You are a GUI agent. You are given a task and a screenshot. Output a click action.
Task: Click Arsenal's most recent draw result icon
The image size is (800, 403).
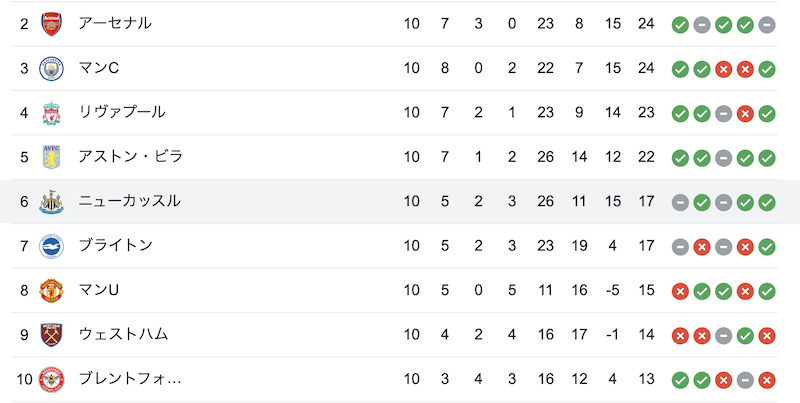(x=766, y=24)
